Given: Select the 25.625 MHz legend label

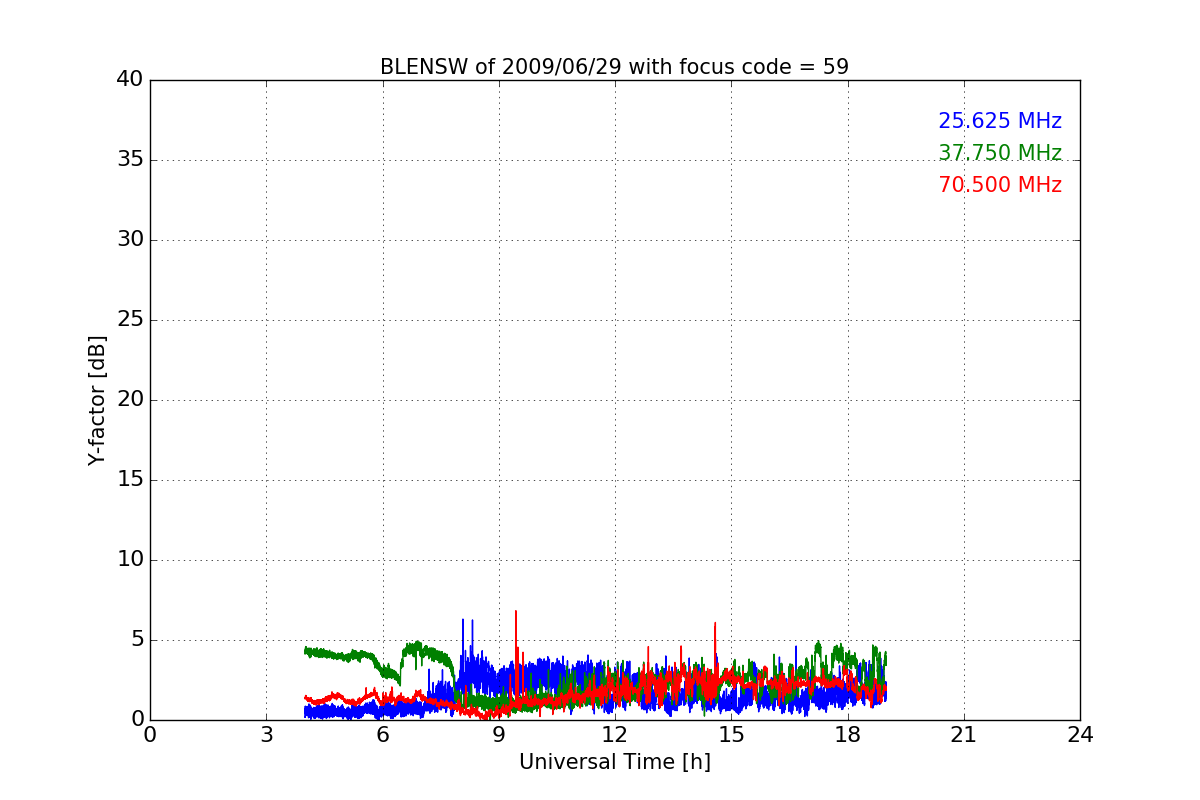Looking at the screenshot, I should (1000, 121).
